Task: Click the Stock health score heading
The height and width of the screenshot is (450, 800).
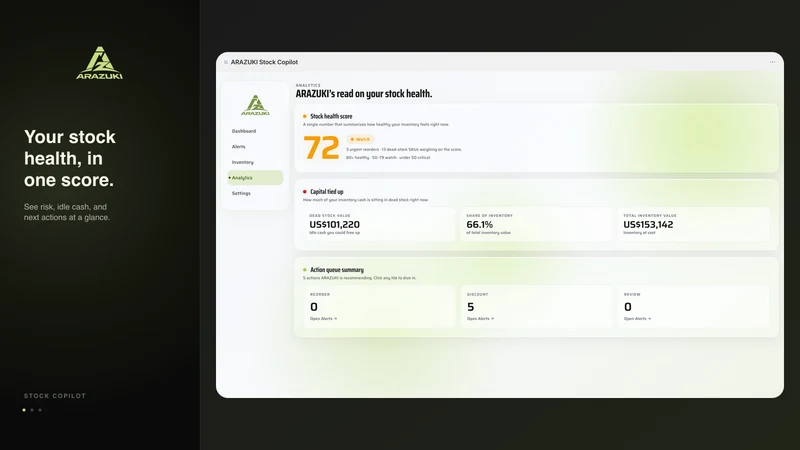Action: [x=331, y=116]
